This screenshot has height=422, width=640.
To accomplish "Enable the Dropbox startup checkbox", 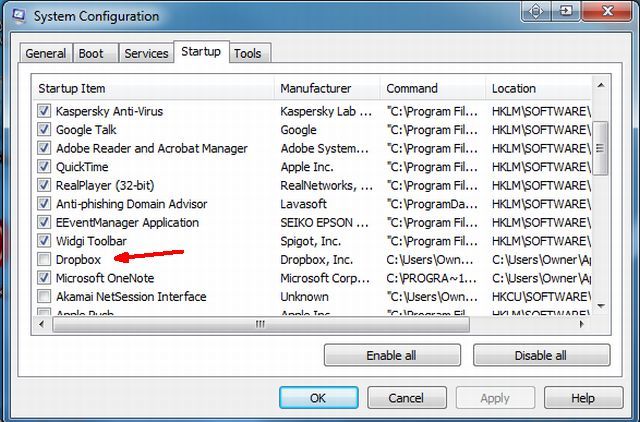I will click(x=44, y=259).
